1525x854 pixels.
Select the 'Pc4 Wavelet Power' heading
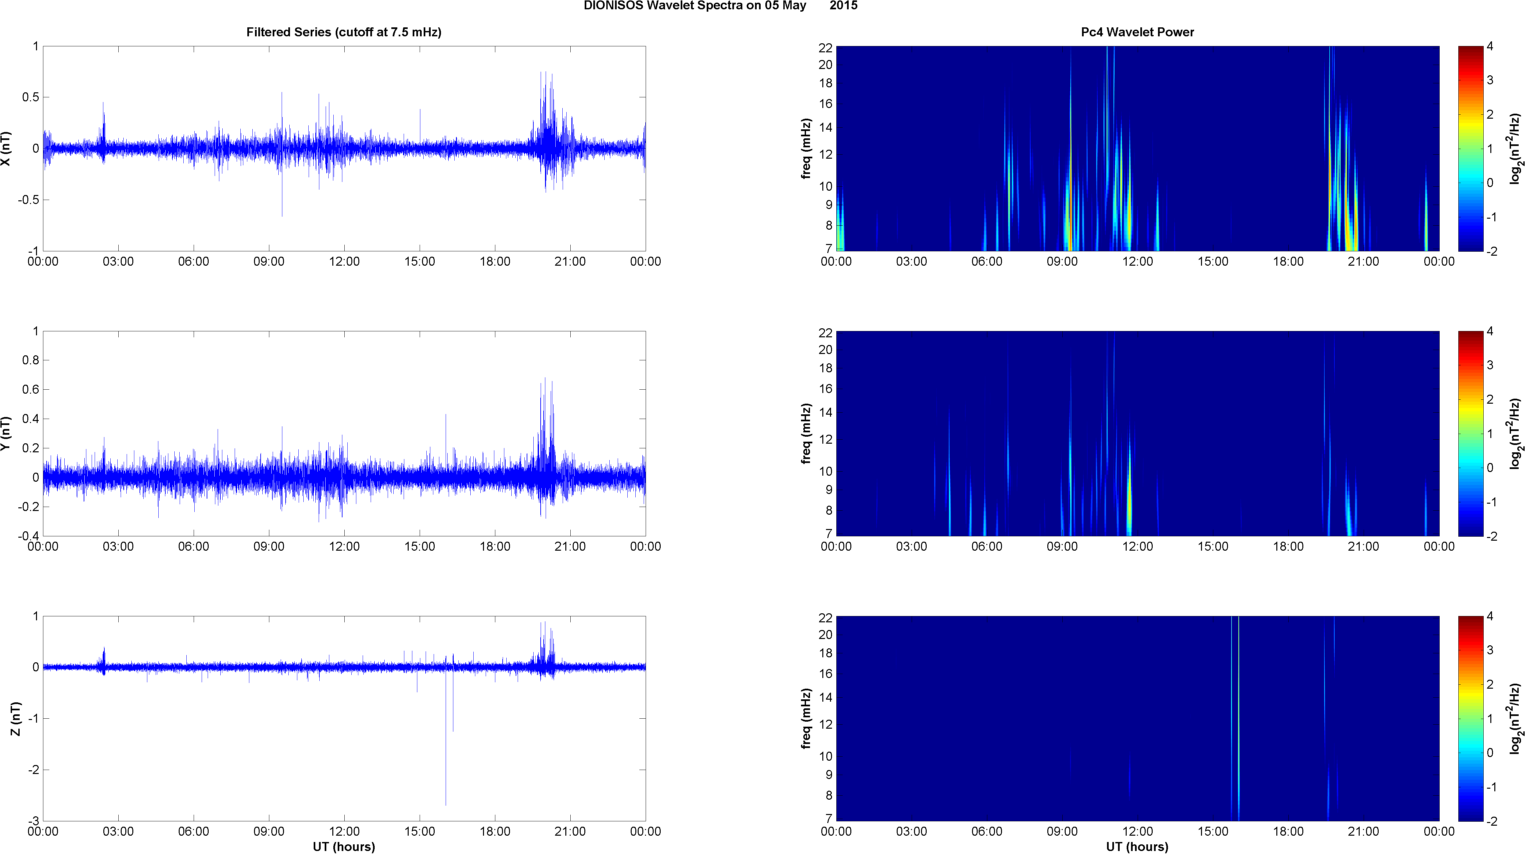pos(1137,32)
